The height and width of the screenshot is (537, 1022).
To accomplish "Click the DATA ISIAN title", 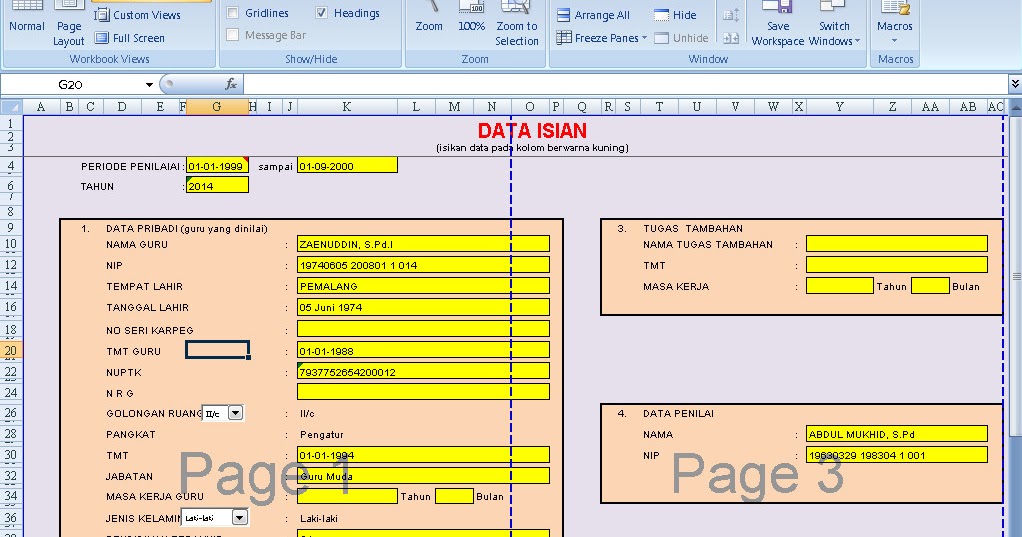I will coord(532,130).
